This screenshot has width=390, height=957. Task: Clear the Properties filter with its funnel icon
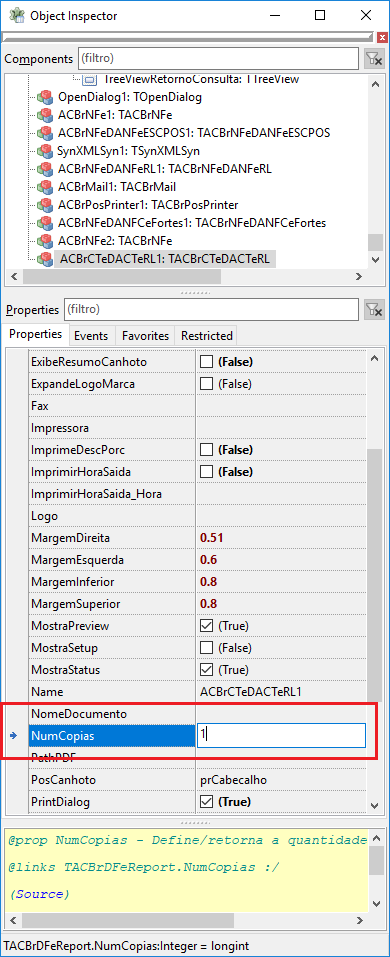[374, 309]
